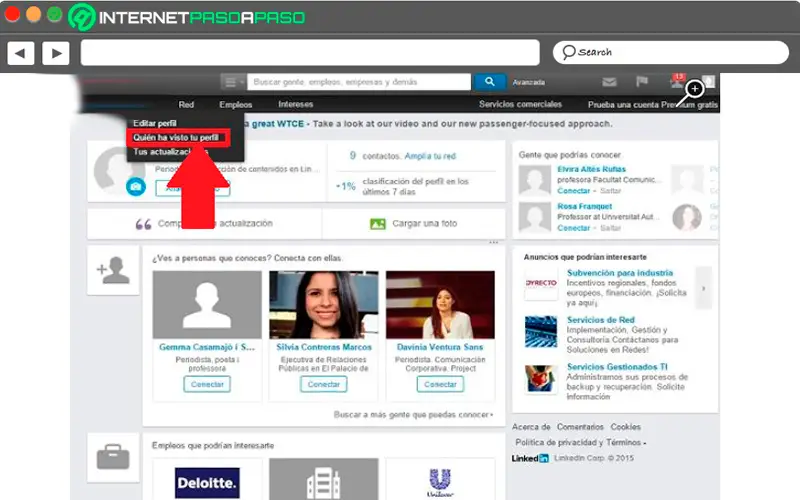Select Editar perfil from dropdown

pos(155,123)
